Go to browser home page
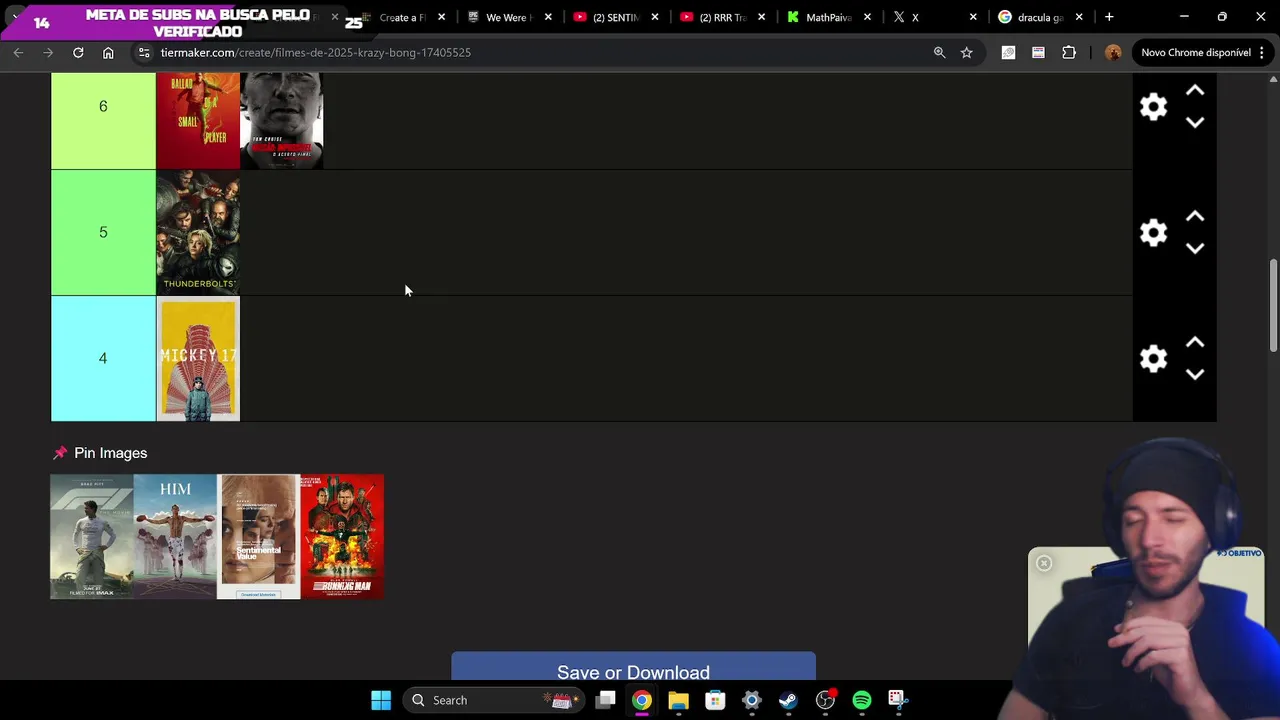Image resolution: width=1280 pixels, height=720 pixels. [108, 52]
